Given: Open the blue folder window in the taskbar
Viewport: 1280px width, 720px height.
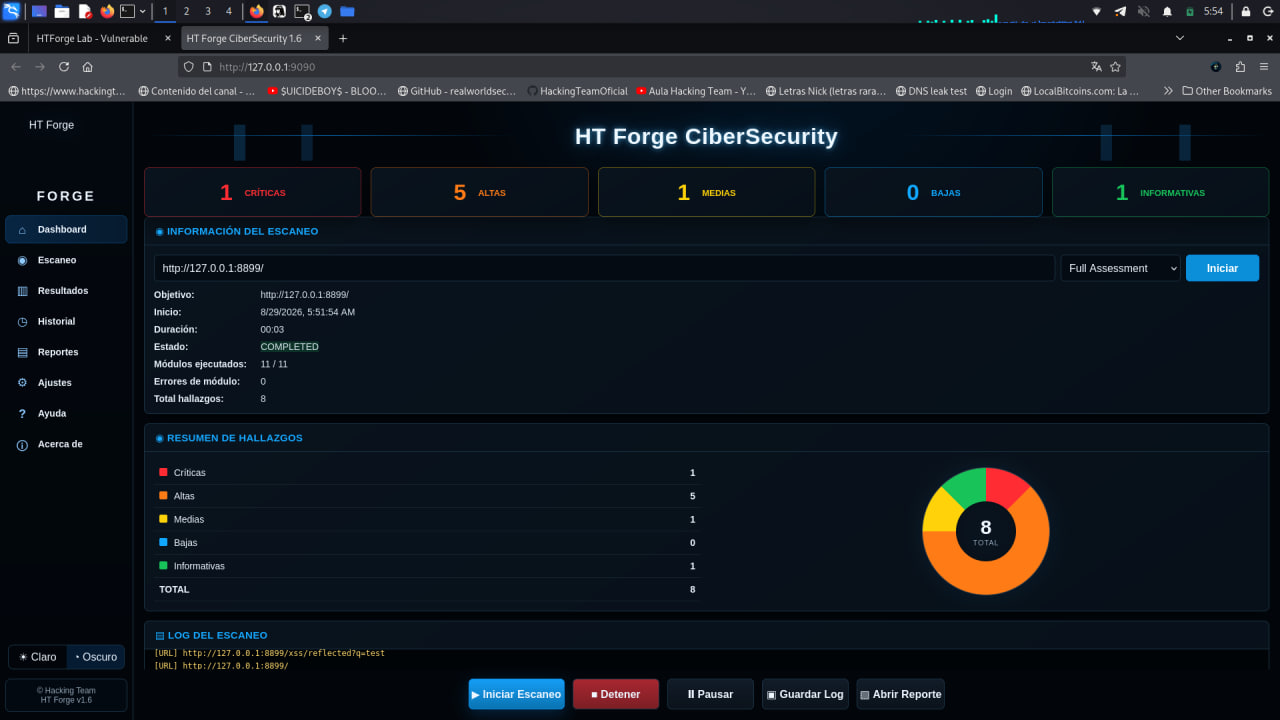Looking at the screenshot, I should click(347, 11).
